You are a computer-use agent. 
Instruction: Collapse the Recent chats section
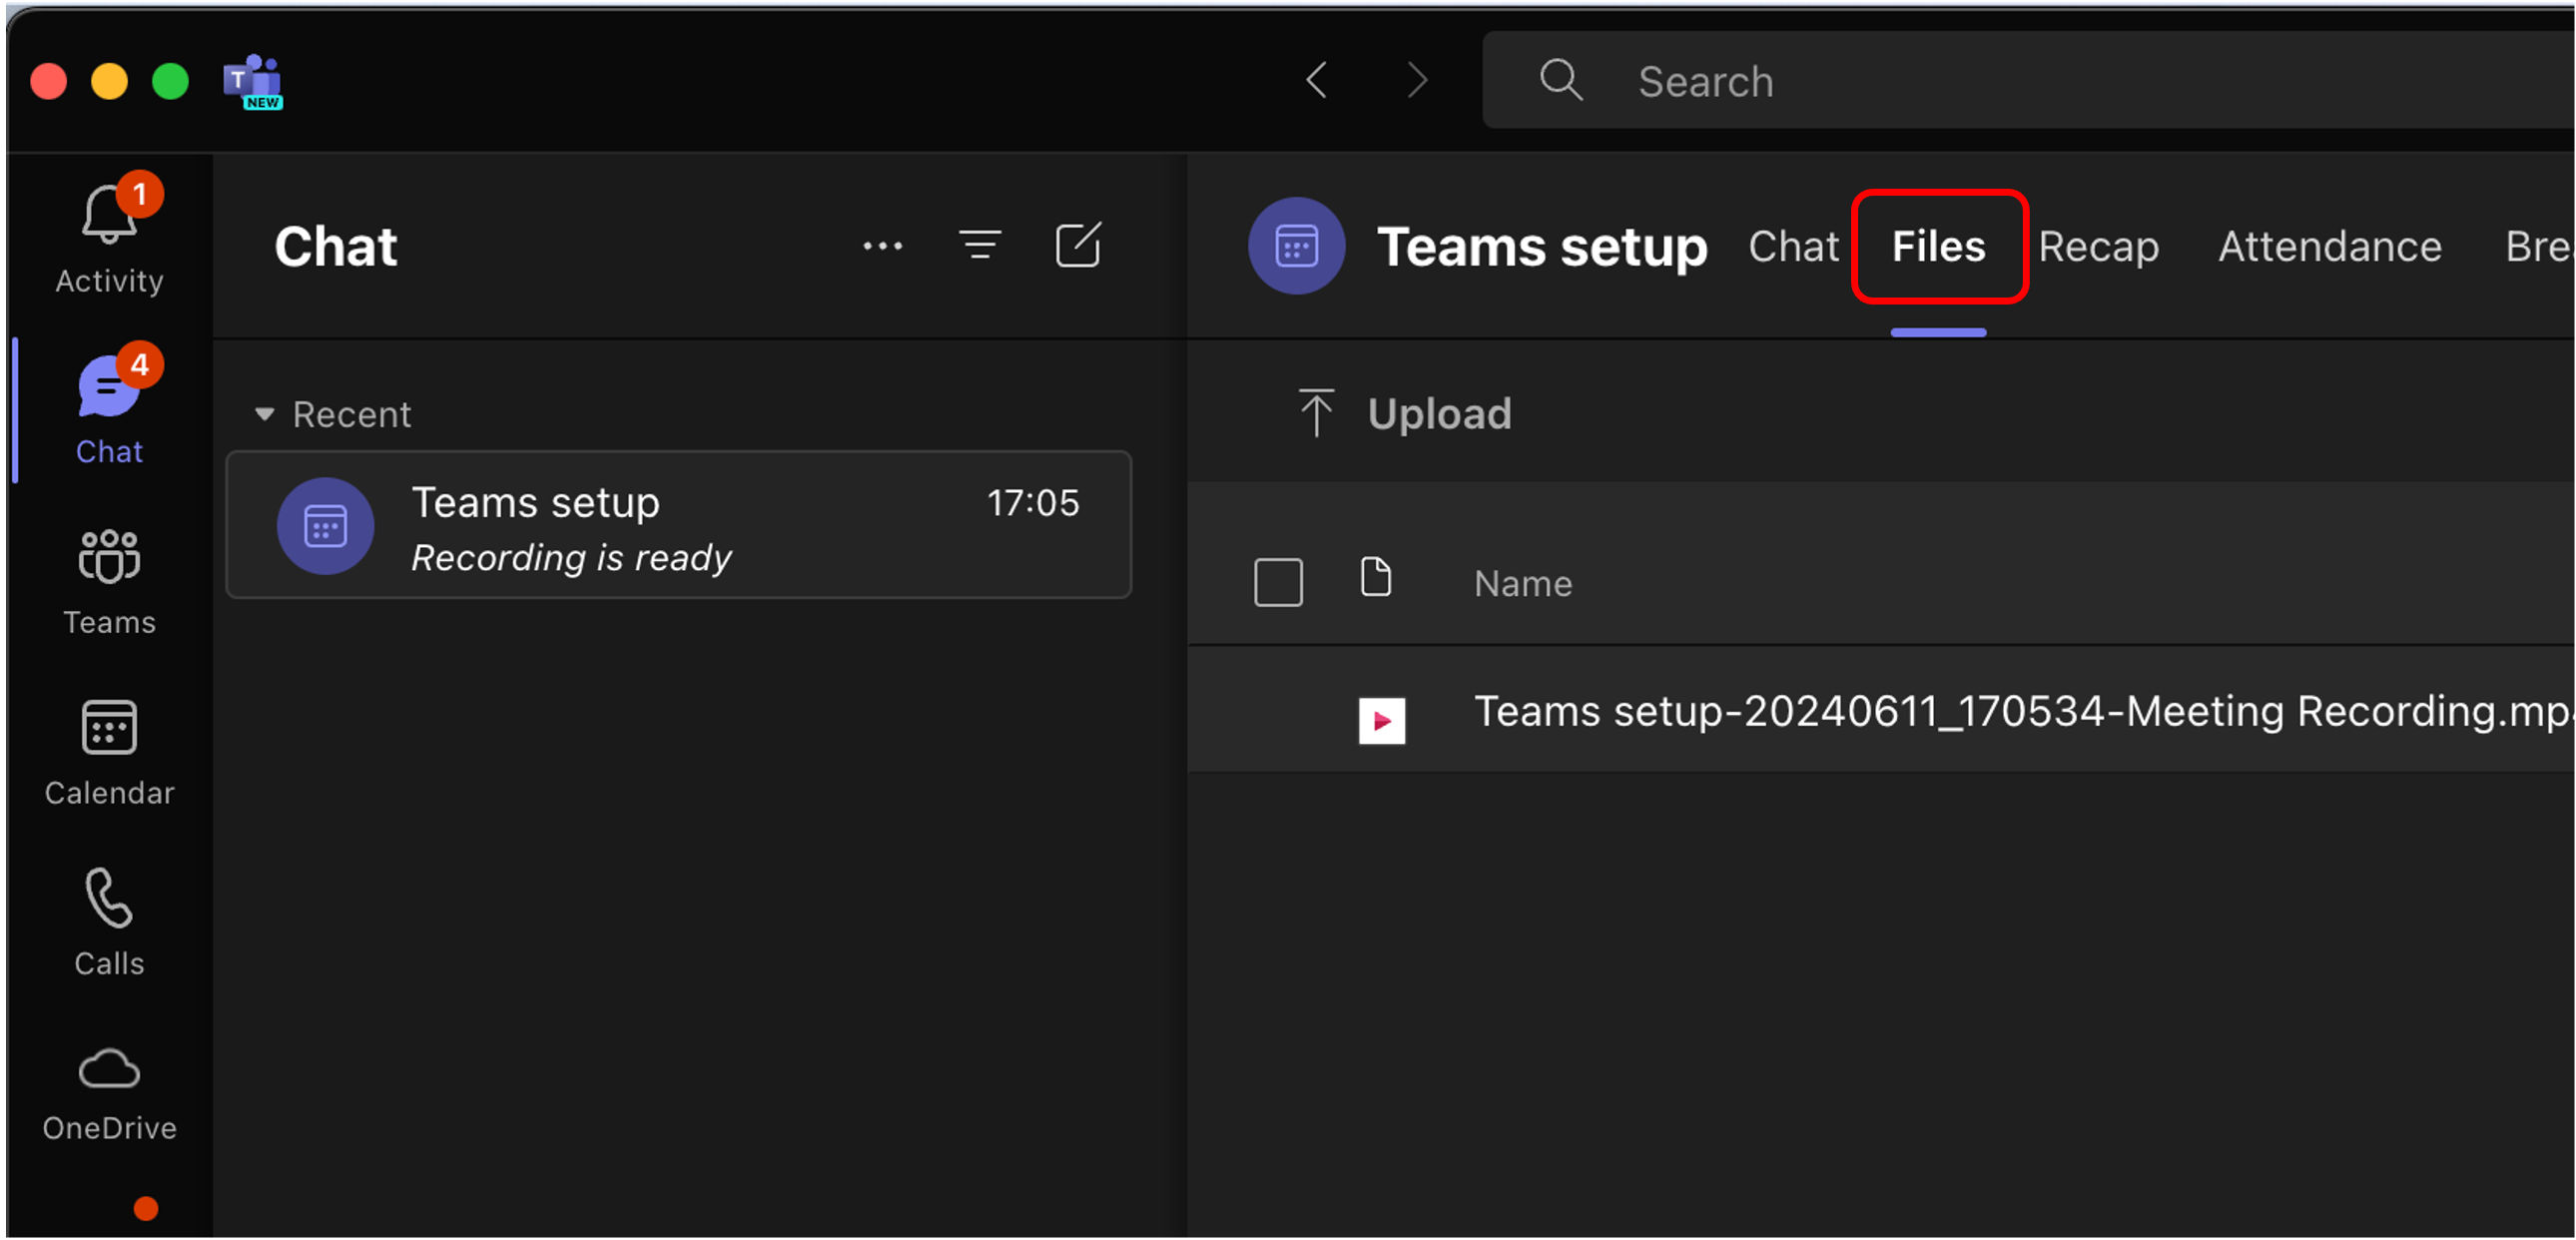click(264, 414)
